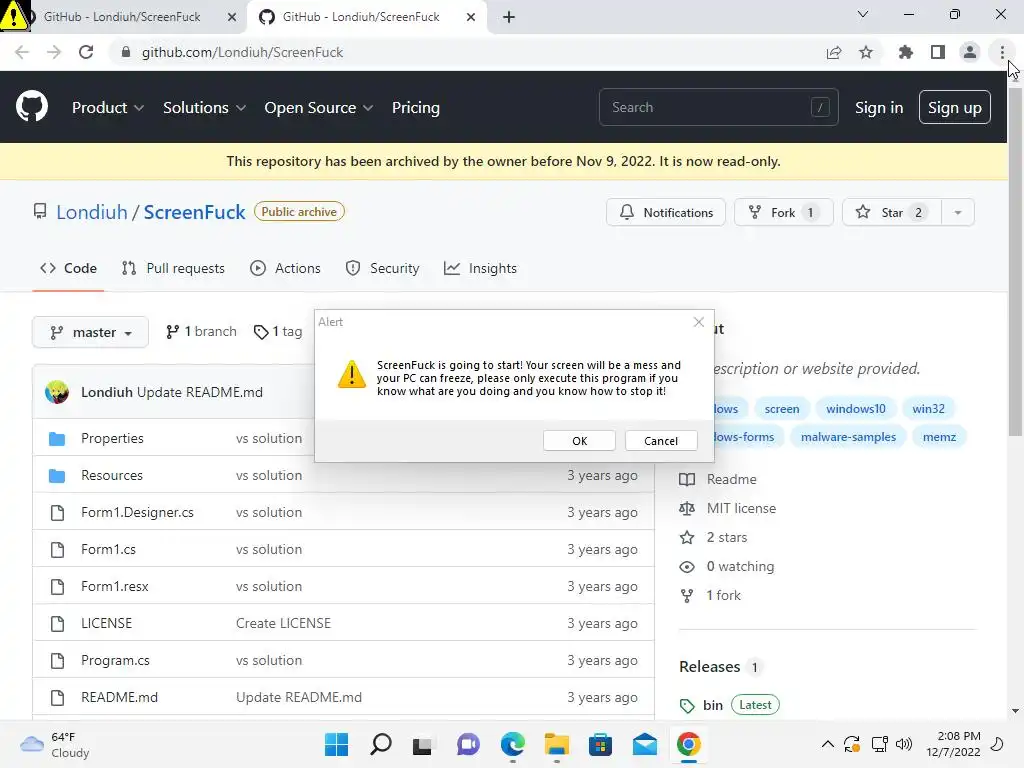Viewport: 1024px width, 768px height.
Task: Launch Microsoft Edge from the taskbar
Action: [x=513, y=744]
